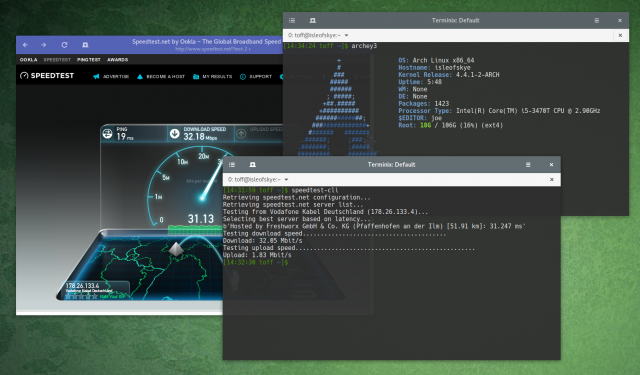Image resolution: width=640 pixels, height=375 pixels.
Task: Click the Packages: 1423 line
Action: tap(424, 104)
